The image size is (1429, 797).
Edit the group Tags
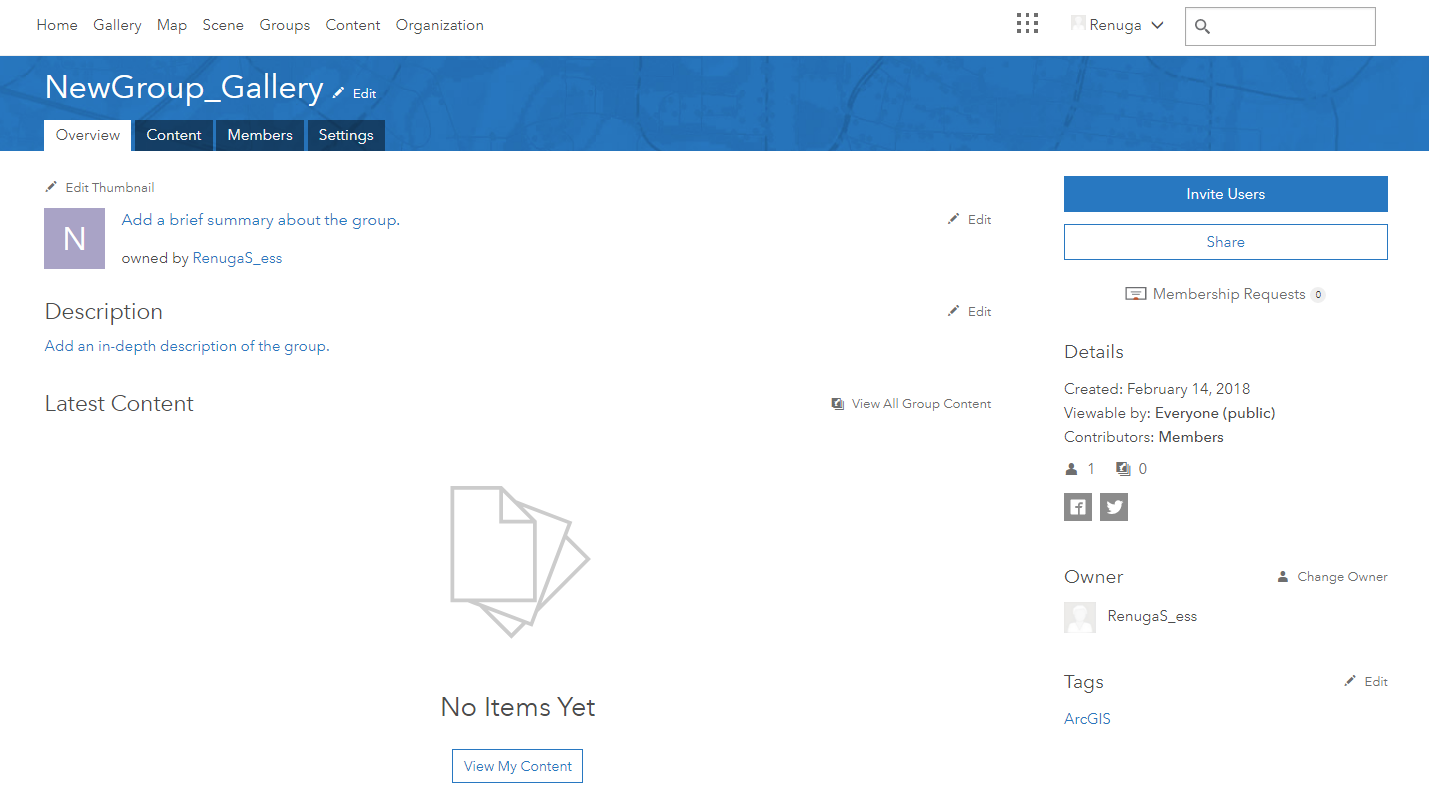tap(1365, 681)
